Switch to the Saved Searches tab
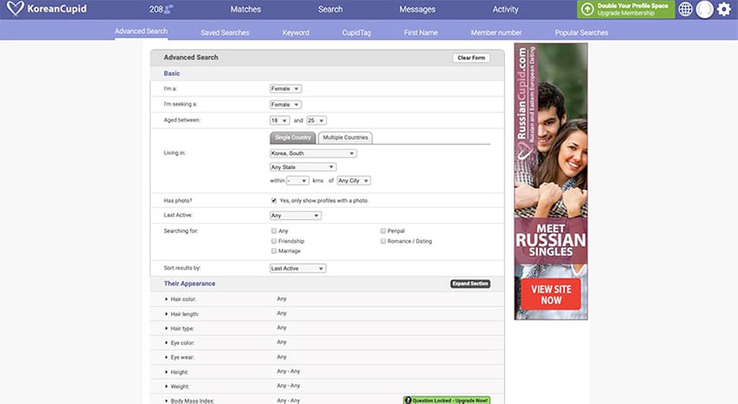Image resolution: width=738 pixels, height=404 pixels. coord(225,32)
